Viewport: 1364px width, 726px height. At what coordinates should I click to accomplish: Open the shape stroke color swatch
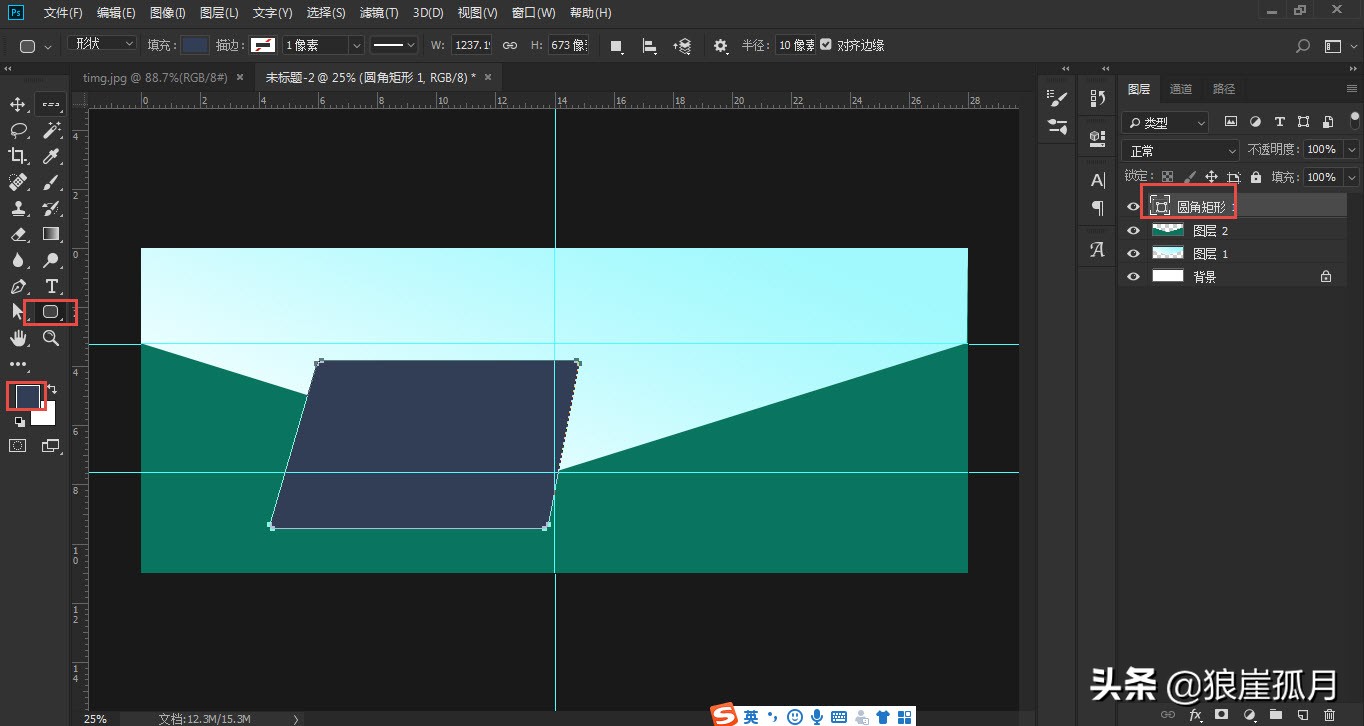263,45
